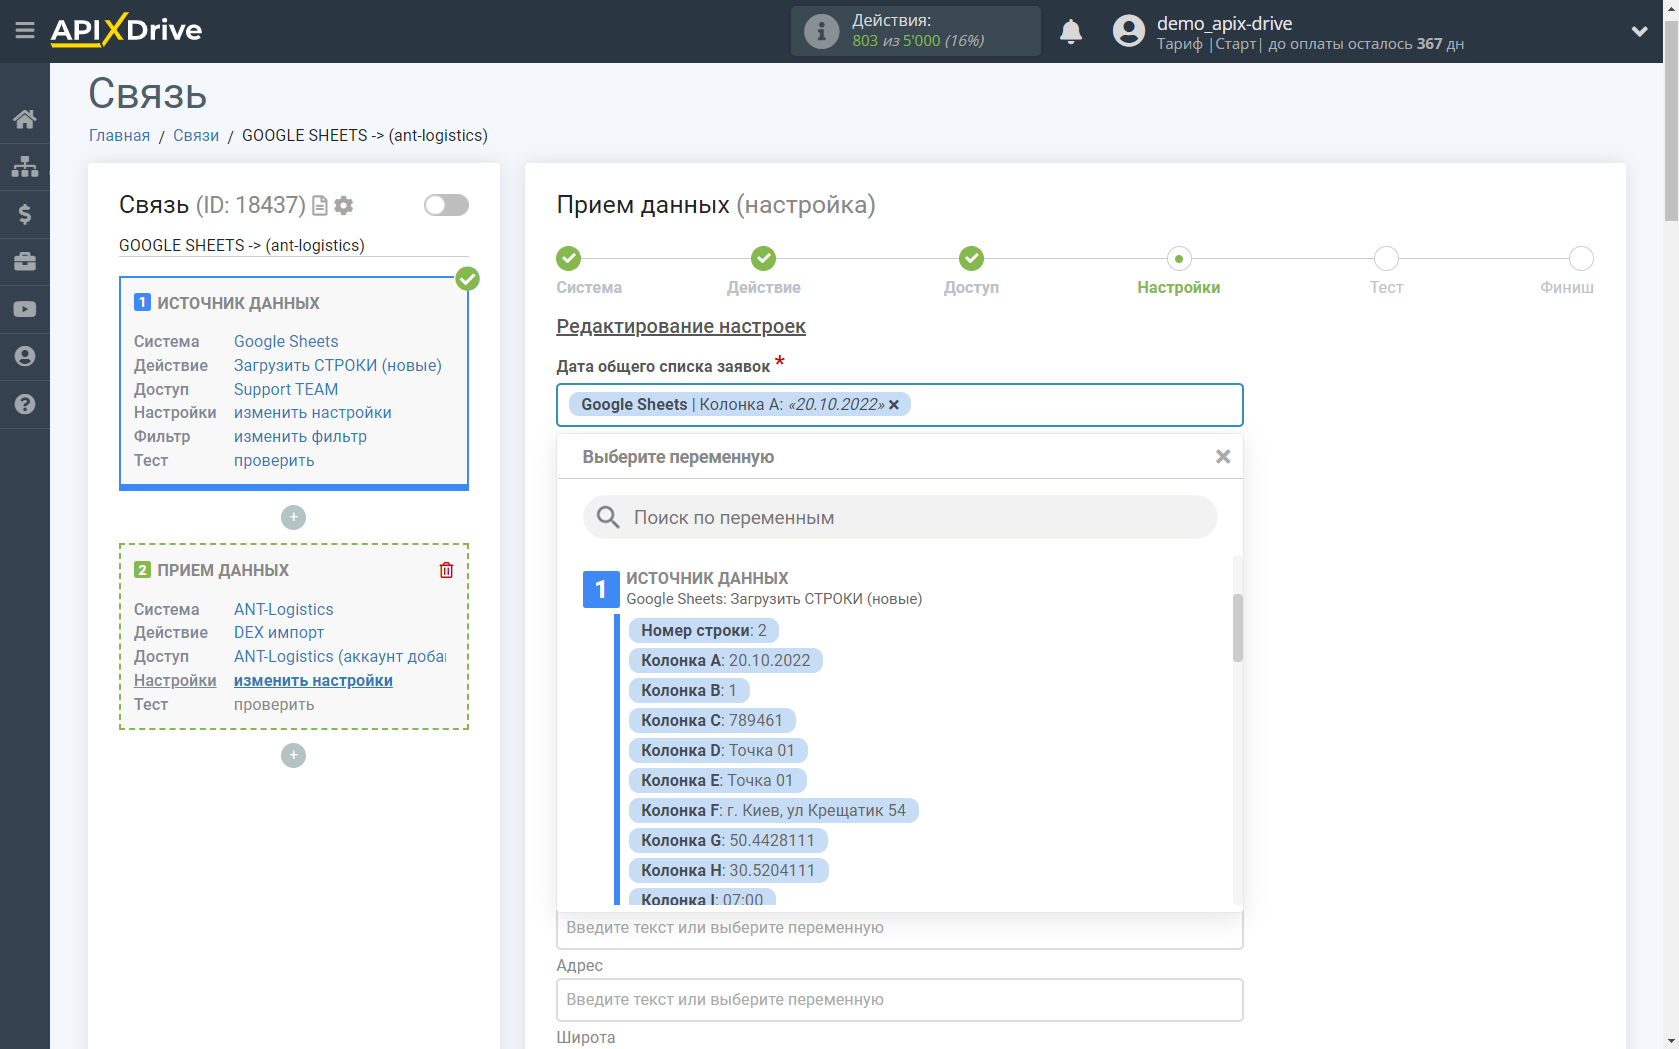Select variable Колонка E: Точка 01
This screenshot has width=1679, height=1049.
(717, 781)
